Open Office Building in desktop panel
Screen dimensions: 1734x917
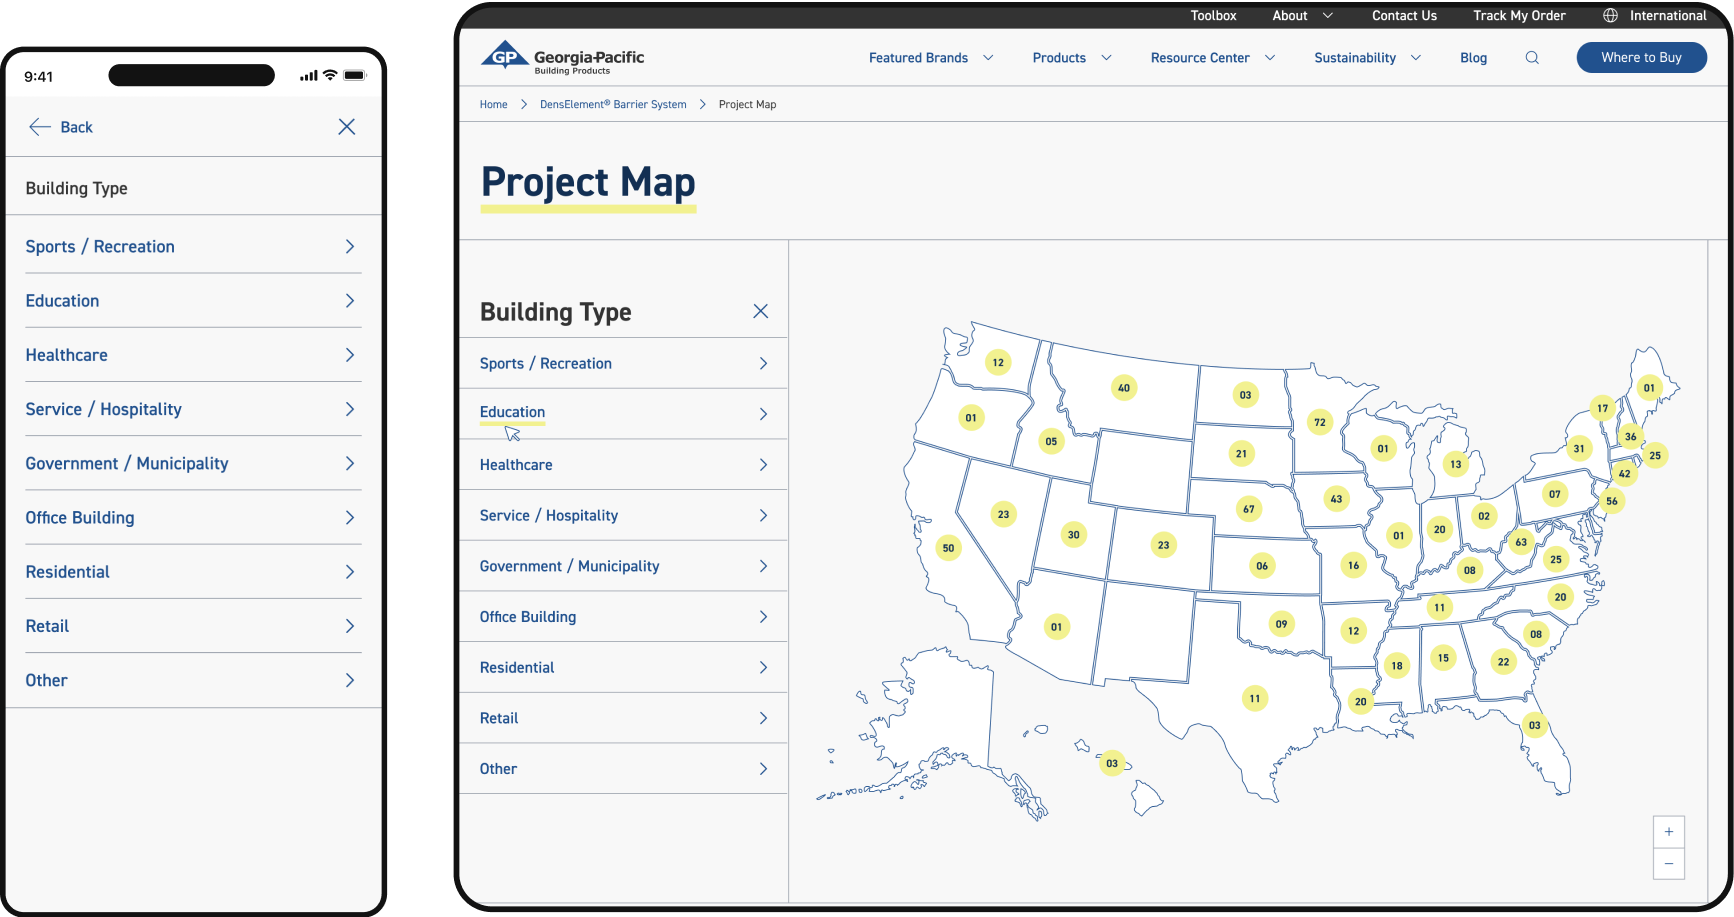[x=624, y=617]
